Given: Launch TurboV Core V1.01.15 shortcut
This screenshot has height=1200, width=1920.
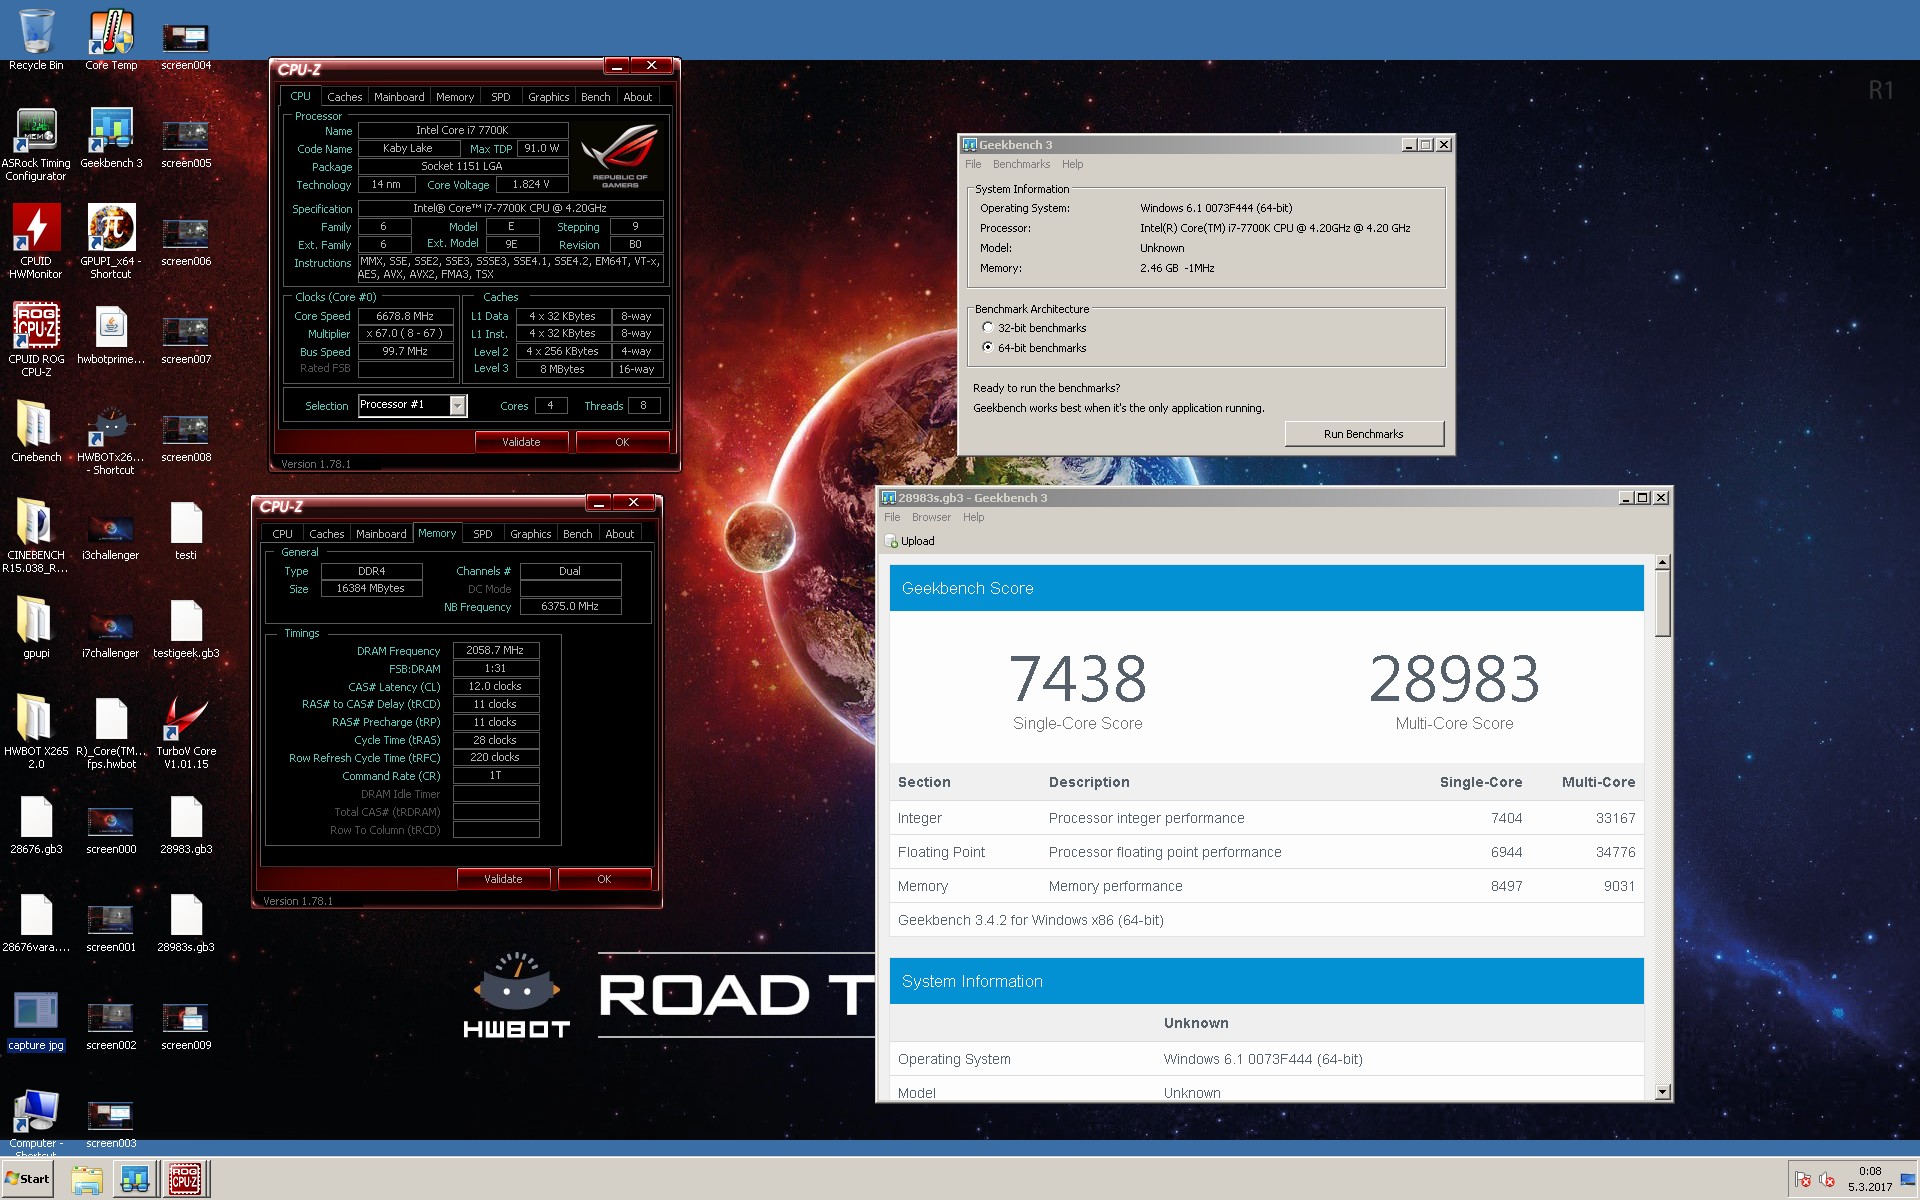Looking at the screenshot, I should [186, 731].
